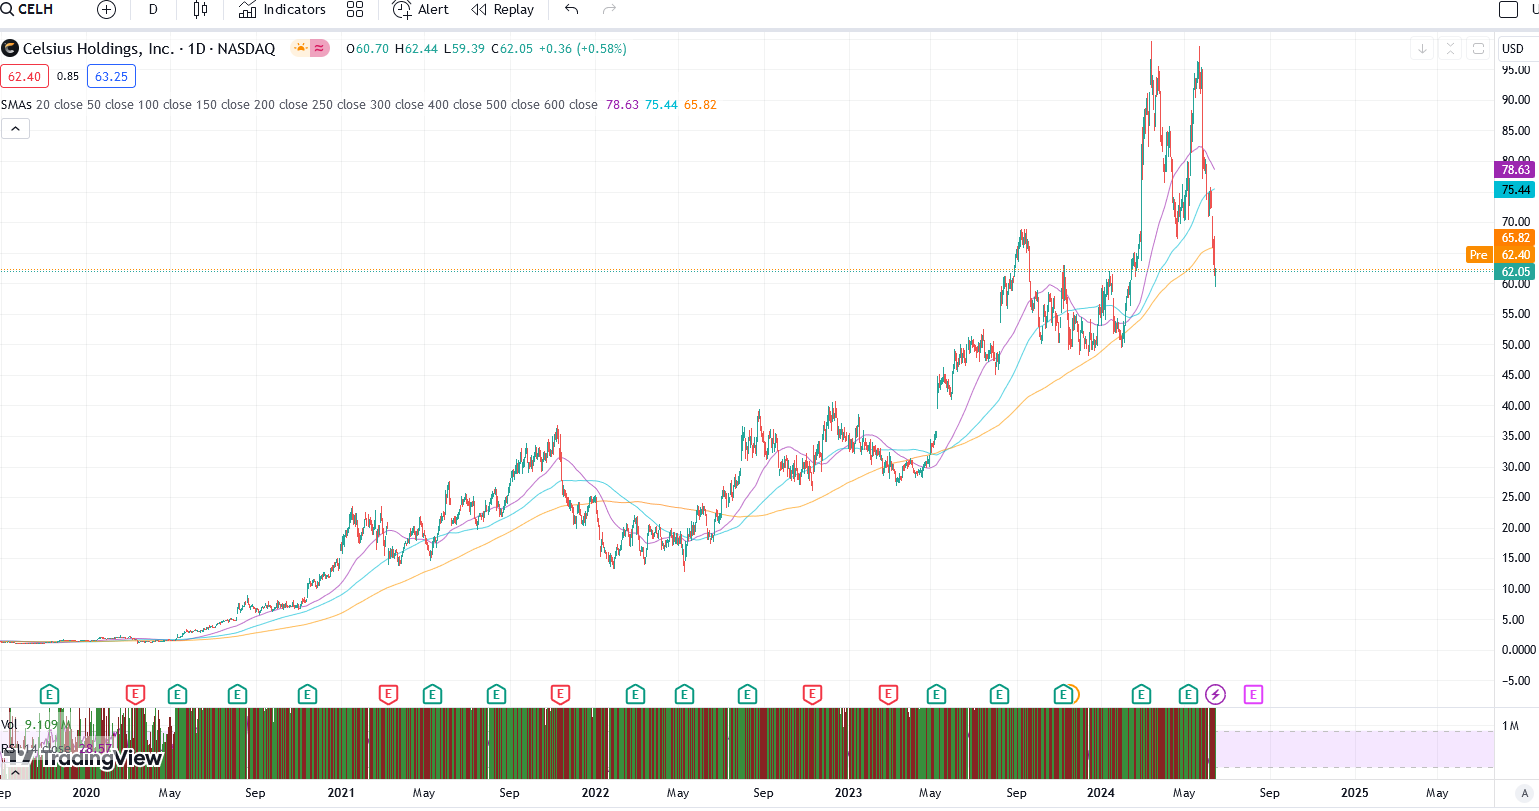The height and width of the screenshot is (811, 1539).
Task: Click the purple lightning bolt event marker
Action: (1215, 694)
